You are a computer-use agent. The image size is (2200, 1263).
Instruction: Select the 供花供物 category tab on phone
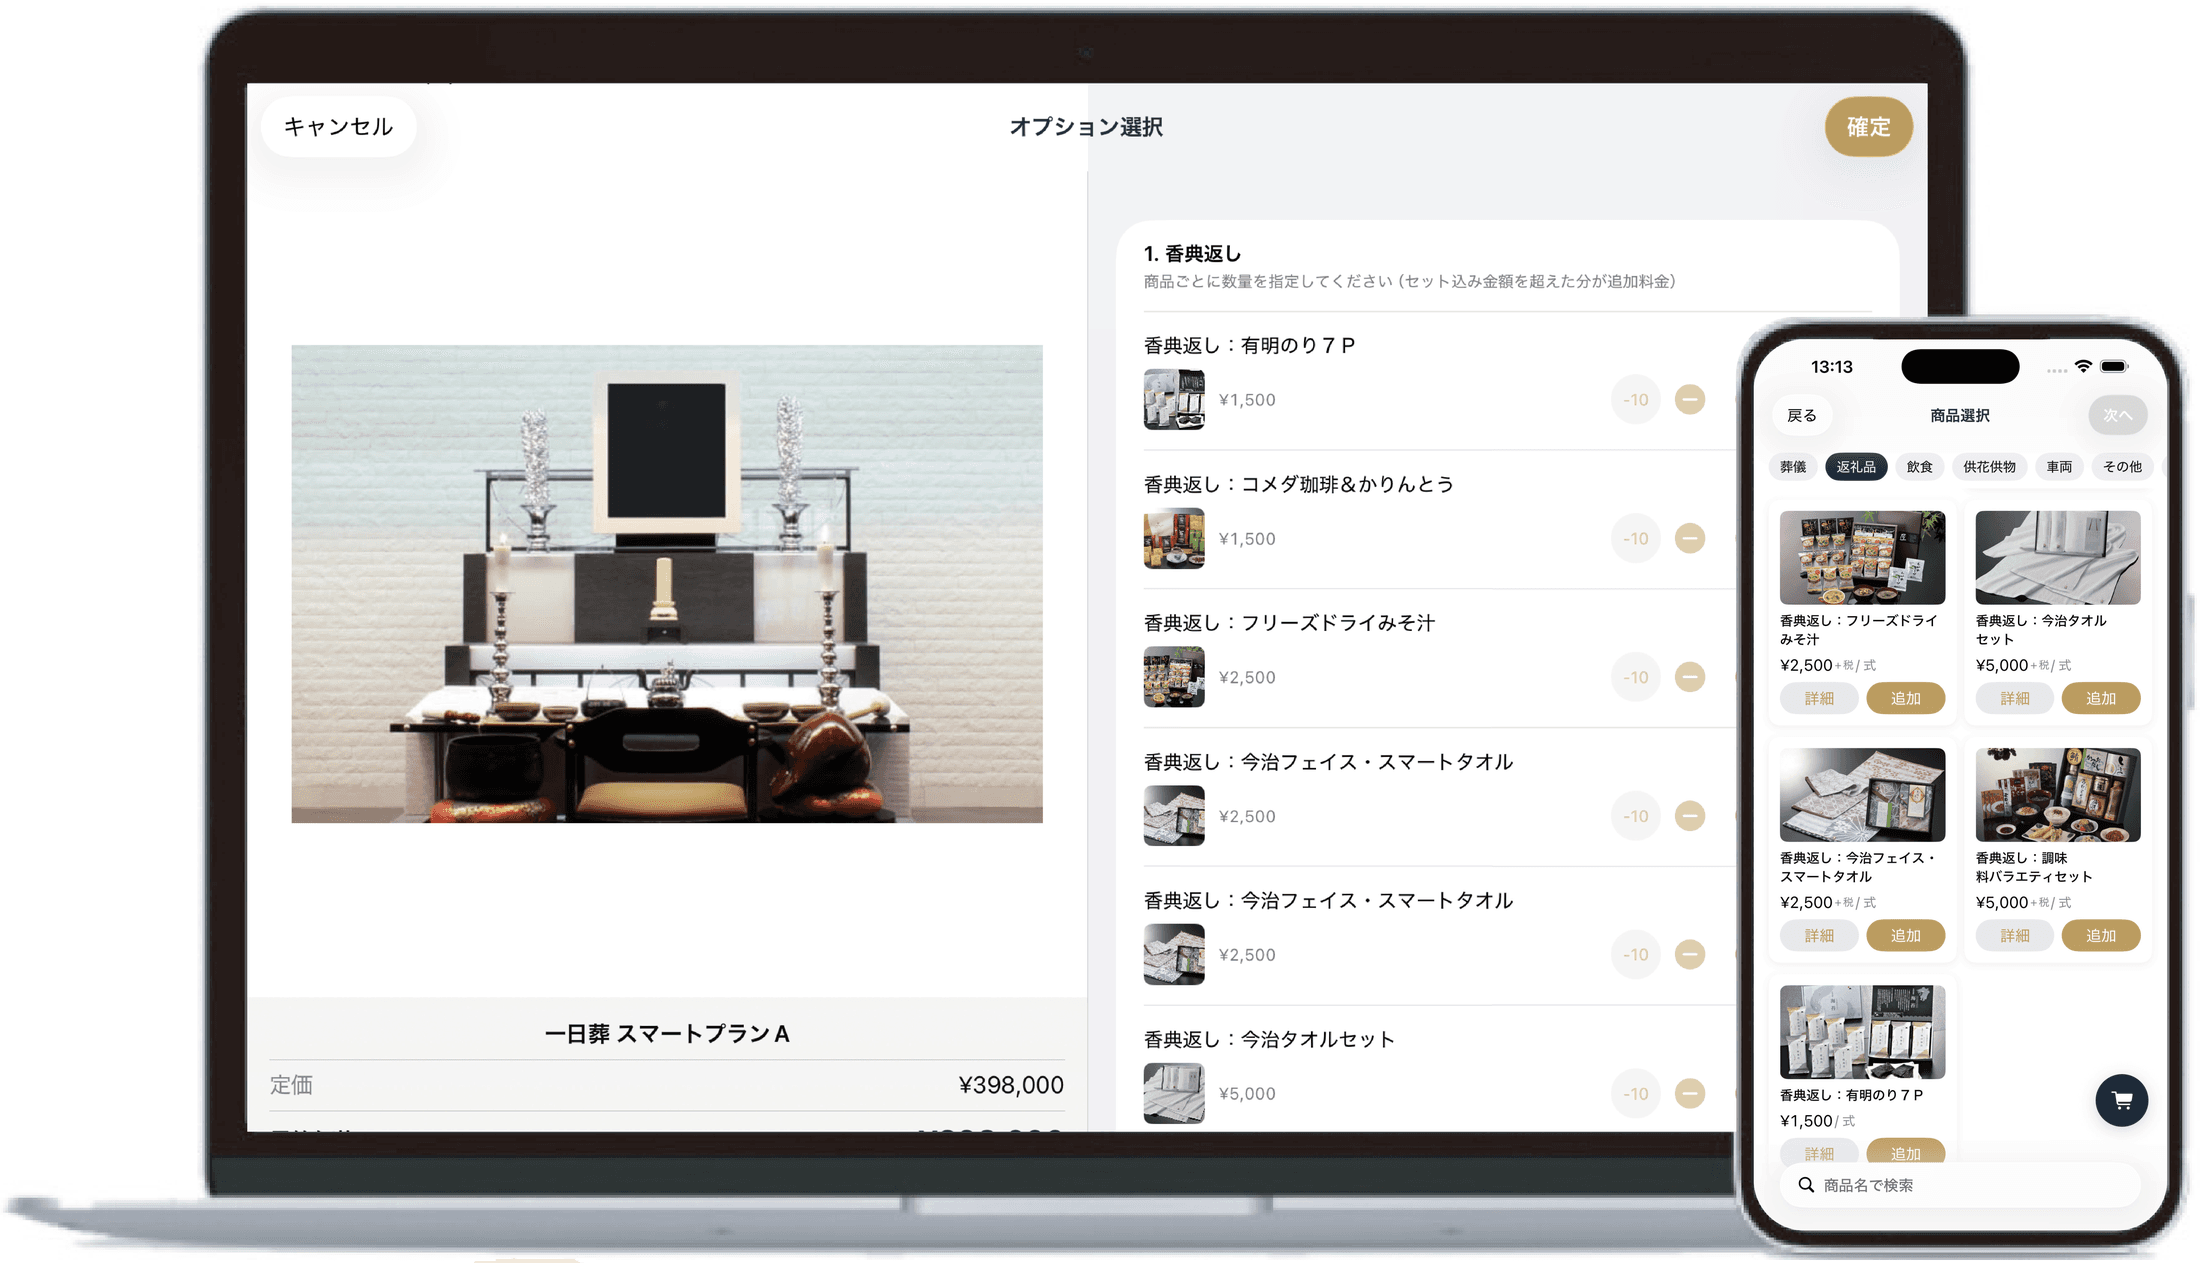tap(1989, 467)
